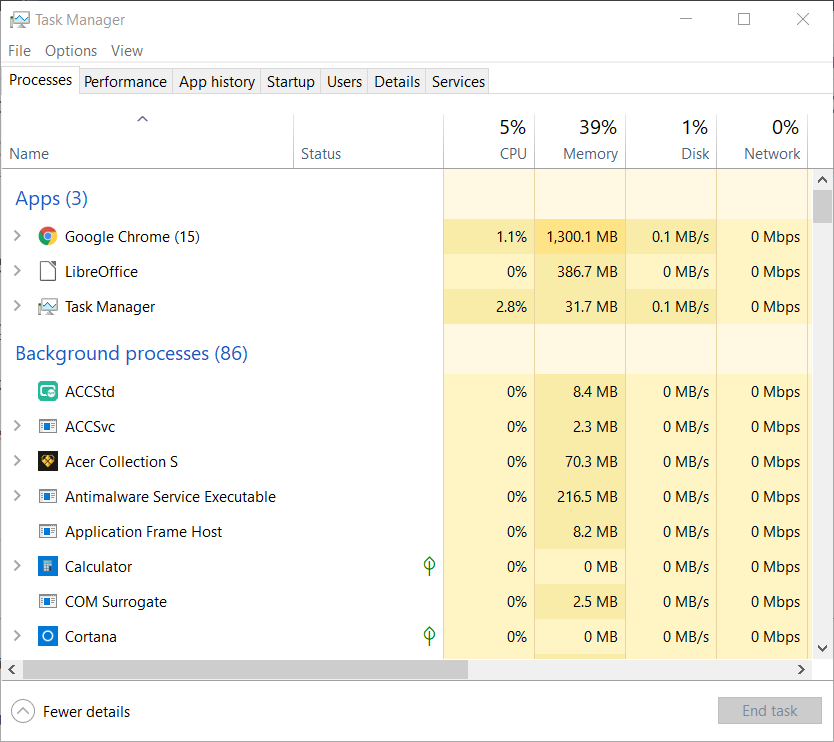Sort processes by Disk column
The image size is (834, 742).
click(x=671, y=141)
